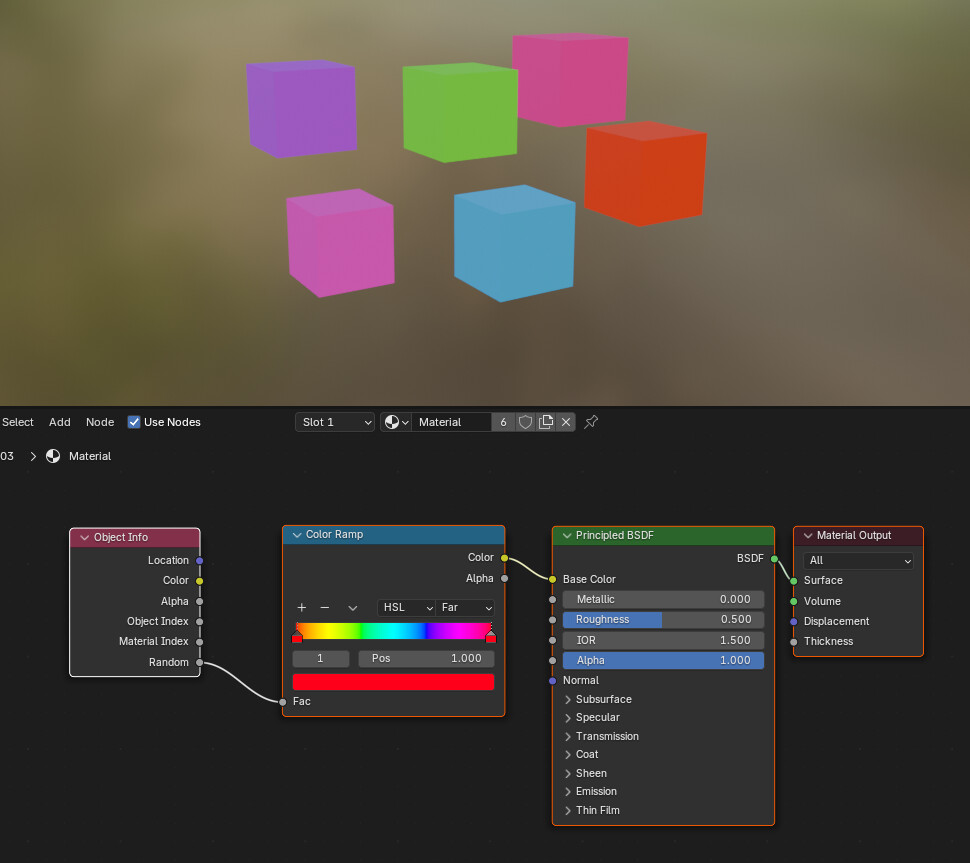Click the Material breadcrumb sphere icon

click(53, 456)
